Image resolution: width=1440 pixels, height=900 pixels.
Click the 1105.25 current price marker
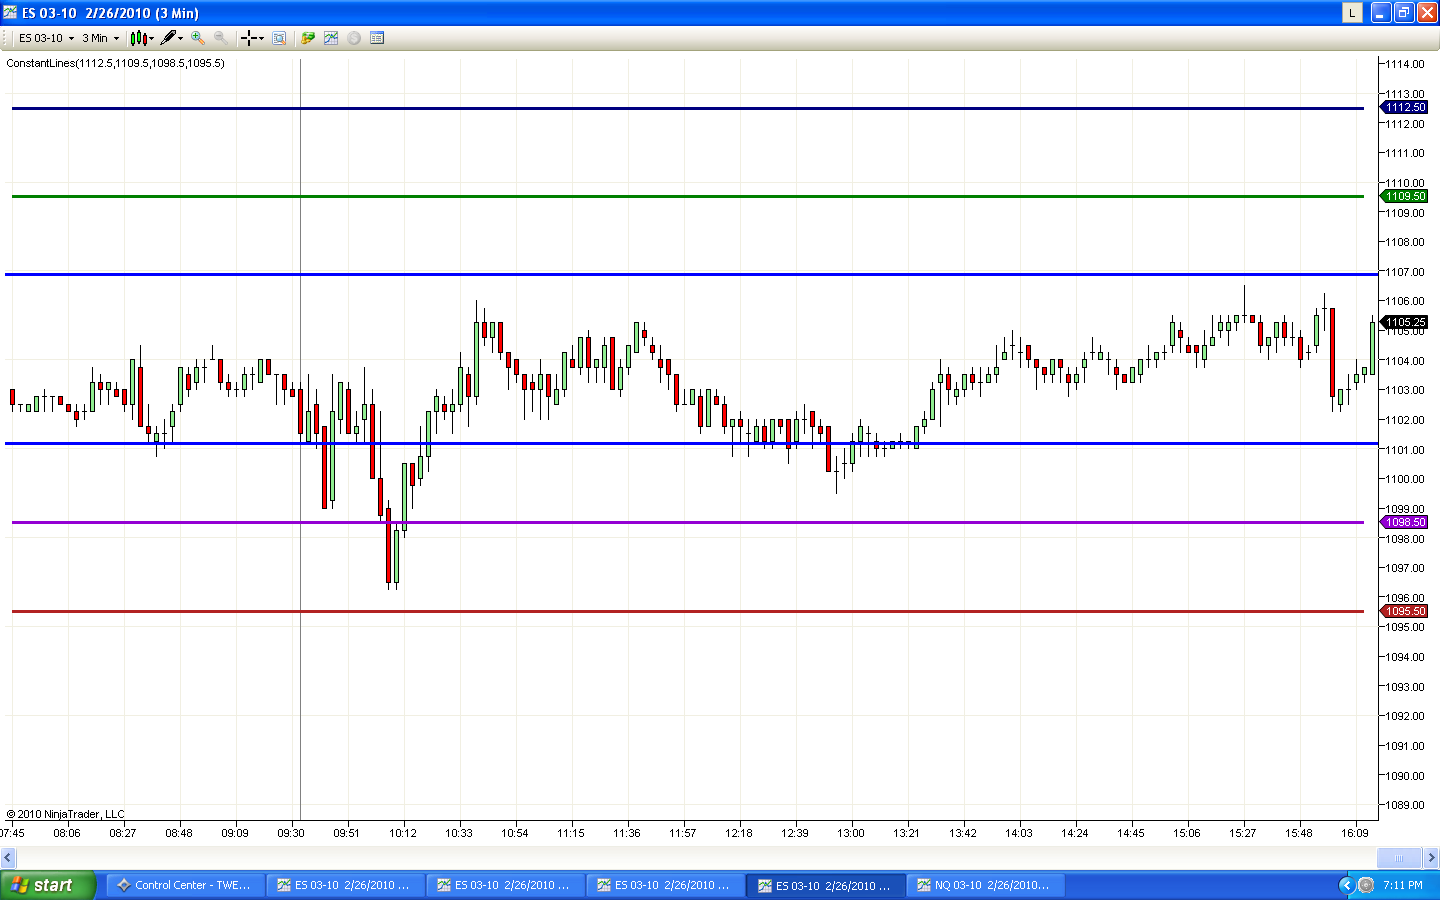click(1404, 322)
